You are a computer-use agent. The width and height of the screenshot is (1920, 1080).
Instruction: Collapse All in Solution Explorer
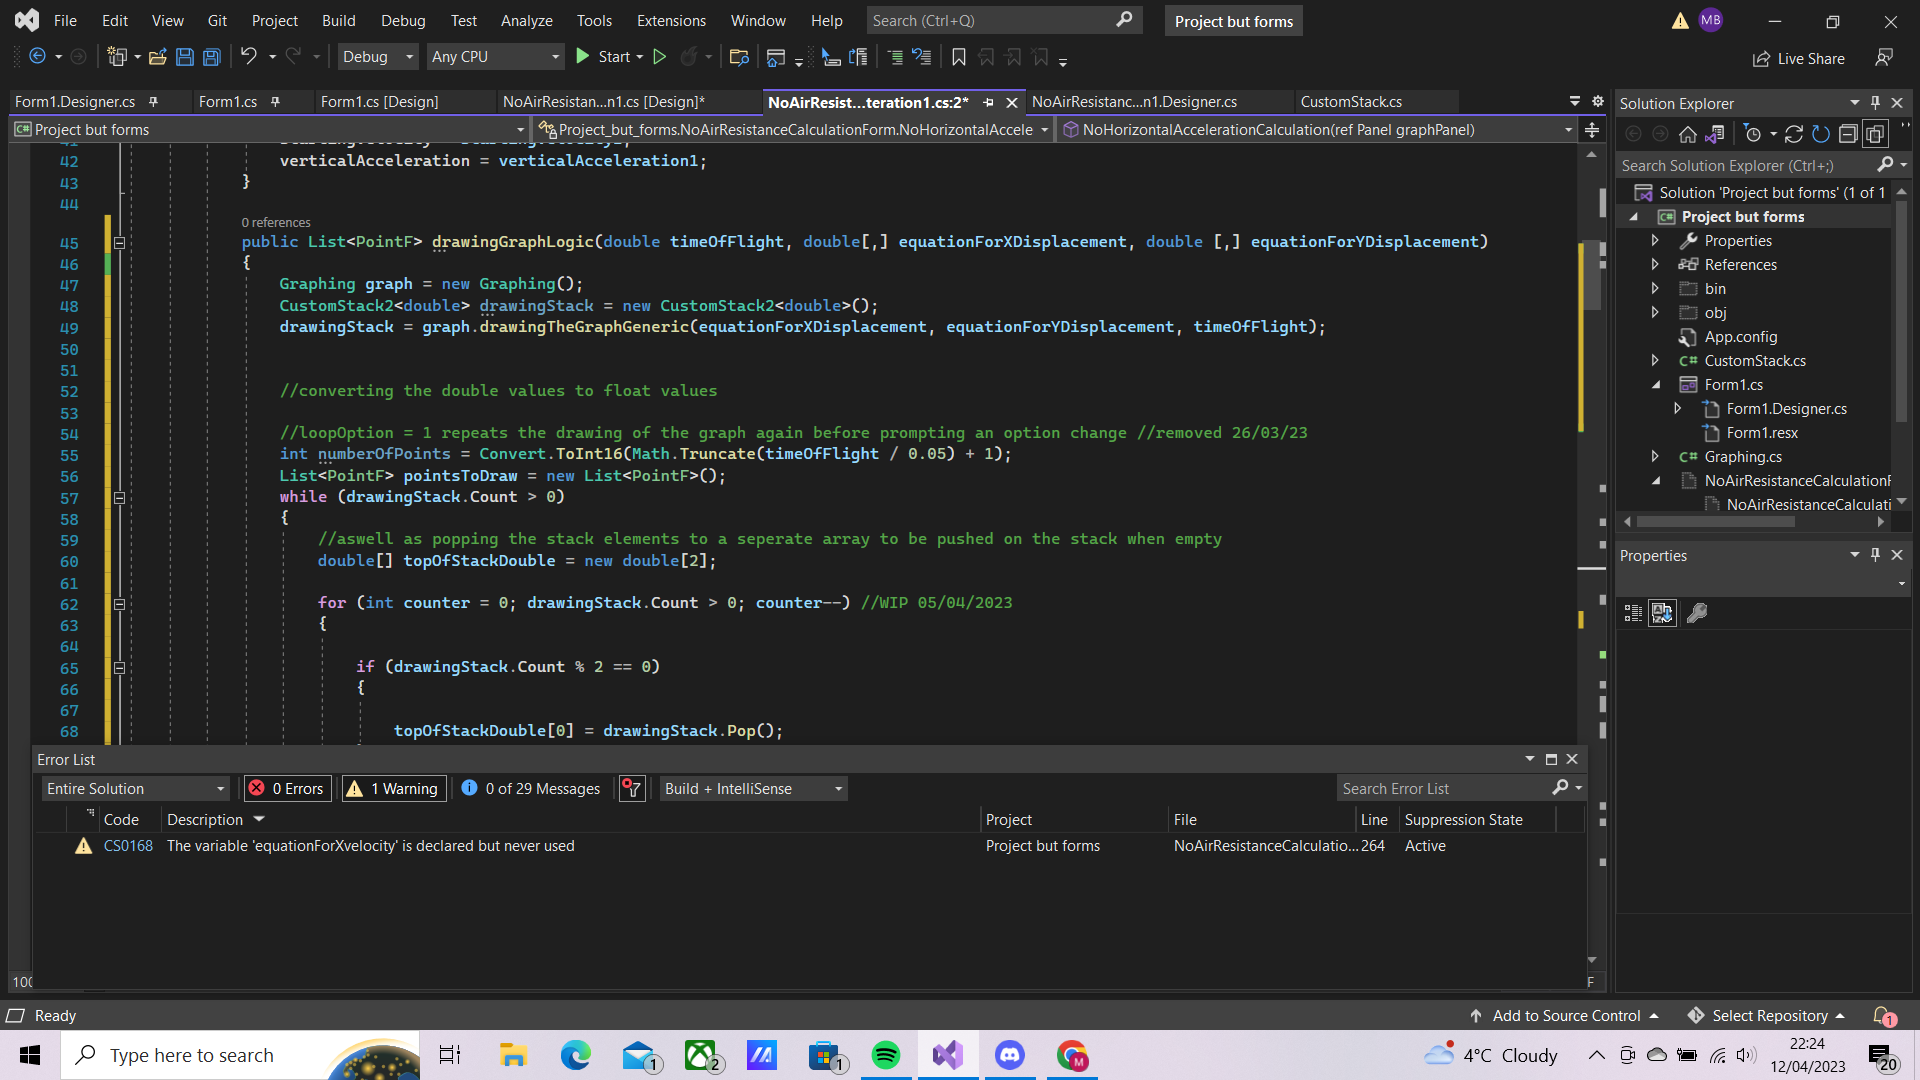1848,133
